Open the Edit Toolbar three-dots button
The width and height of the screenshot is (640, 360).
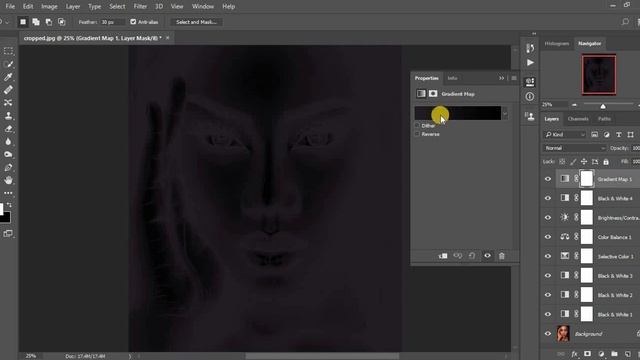coord(8,193)
